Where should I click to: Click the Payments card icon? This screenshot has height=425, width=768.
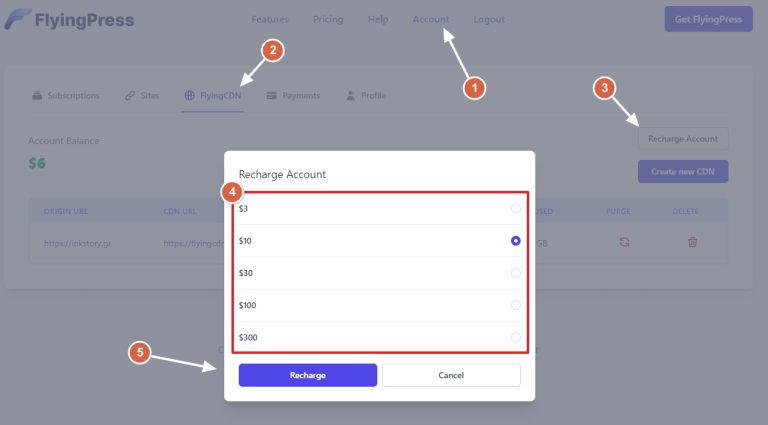[272, 96]
